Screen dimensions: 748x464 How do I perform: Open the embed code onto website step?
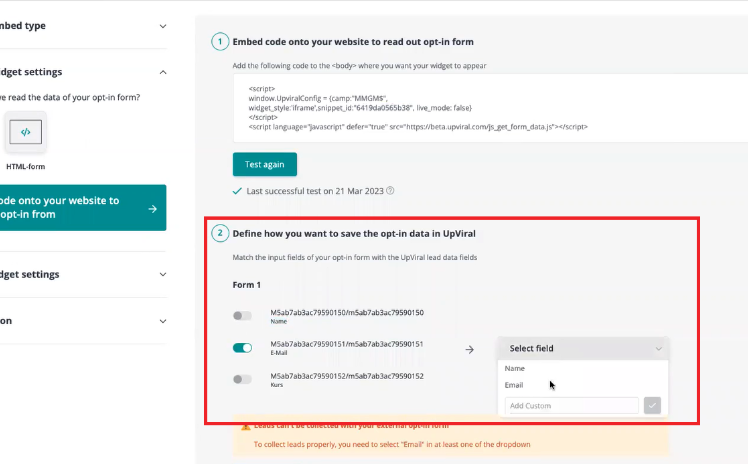(83, 207)
